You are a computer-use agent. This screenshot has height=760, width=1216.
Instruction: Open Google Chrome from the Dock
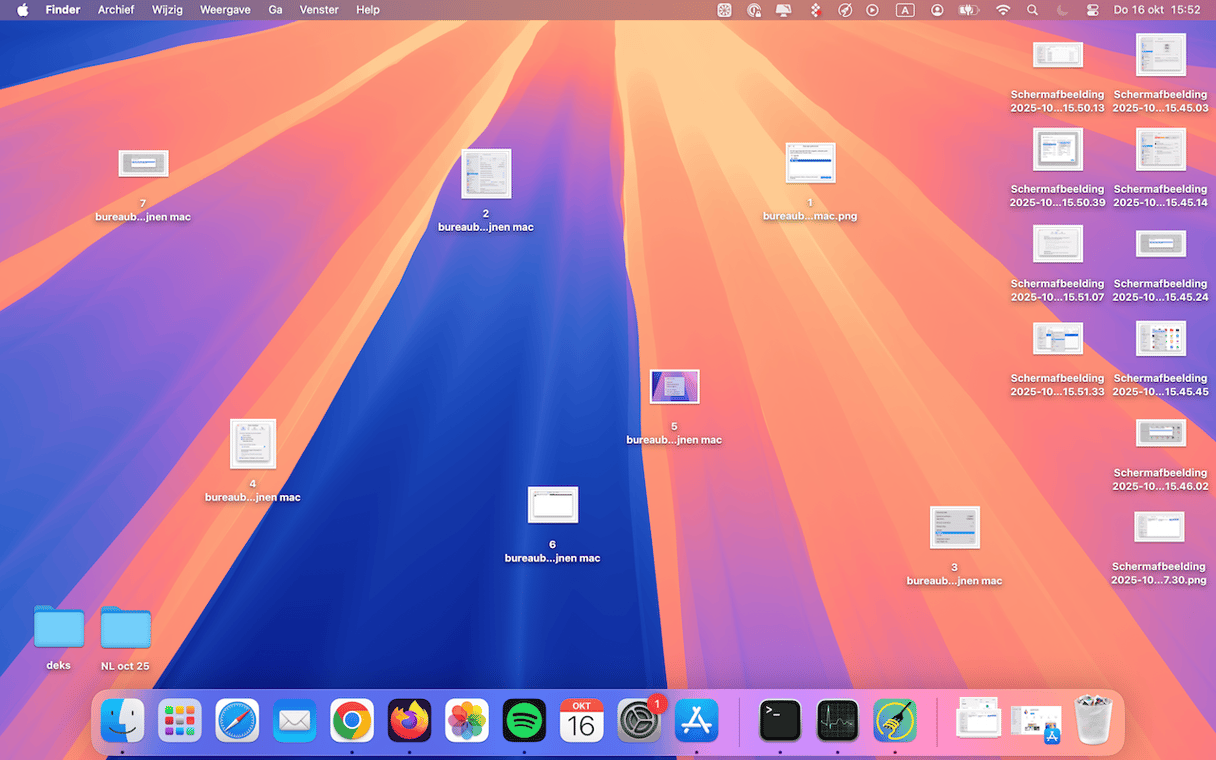point(352,721)
